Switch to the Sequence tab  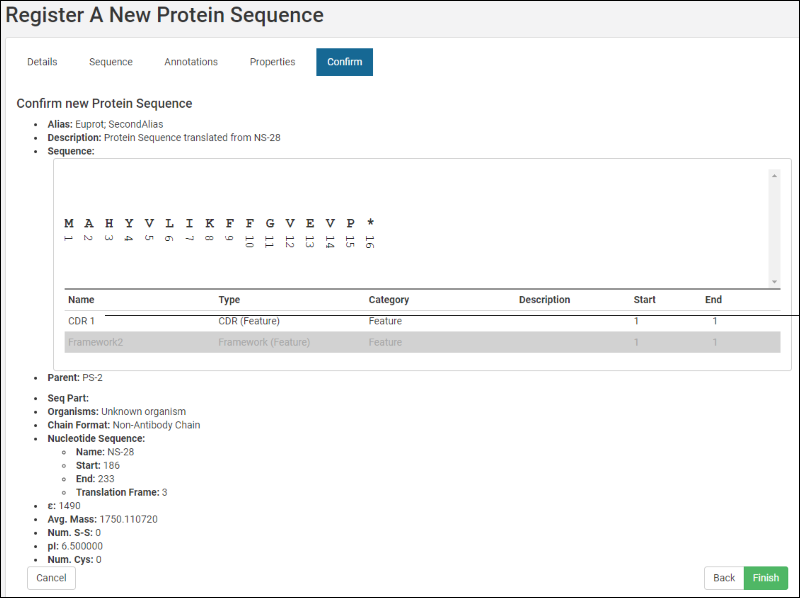tap(111, 62)
